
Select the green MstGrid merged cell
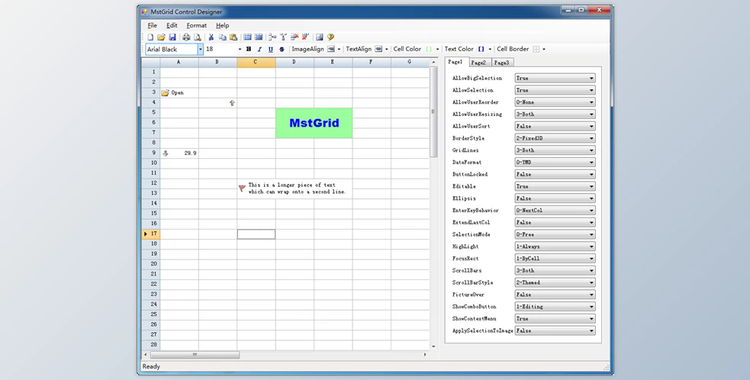[x=314, y=123]
